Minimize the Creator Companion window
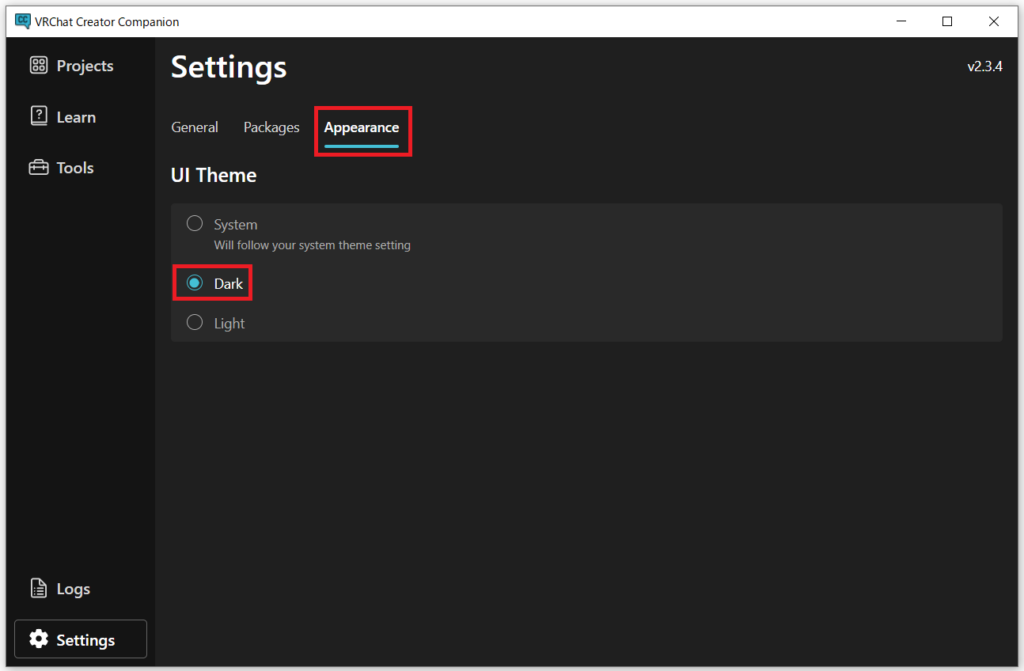The image size is (1024, 671). click(x=901, y=21)
